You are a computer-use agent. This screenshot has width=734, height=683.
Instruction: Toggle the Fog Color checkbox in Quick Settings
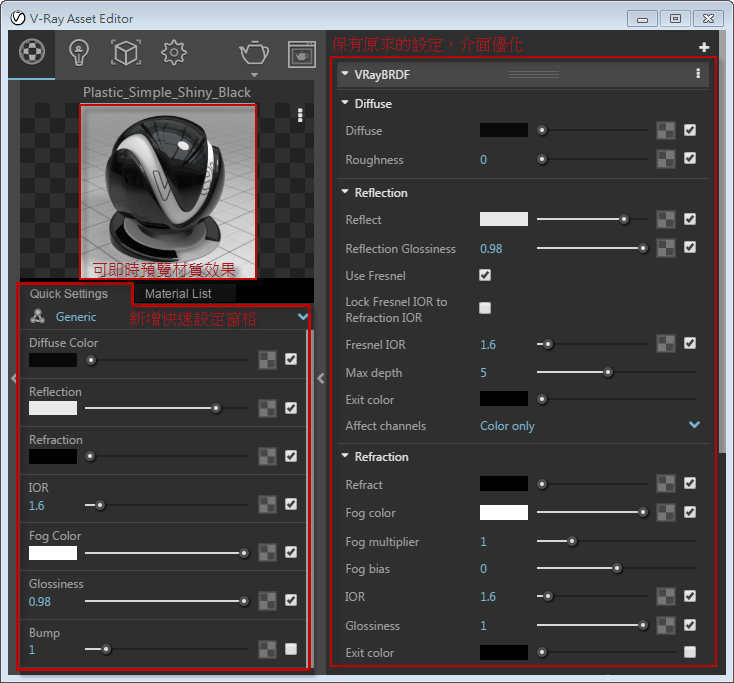[x=291, y=552]
